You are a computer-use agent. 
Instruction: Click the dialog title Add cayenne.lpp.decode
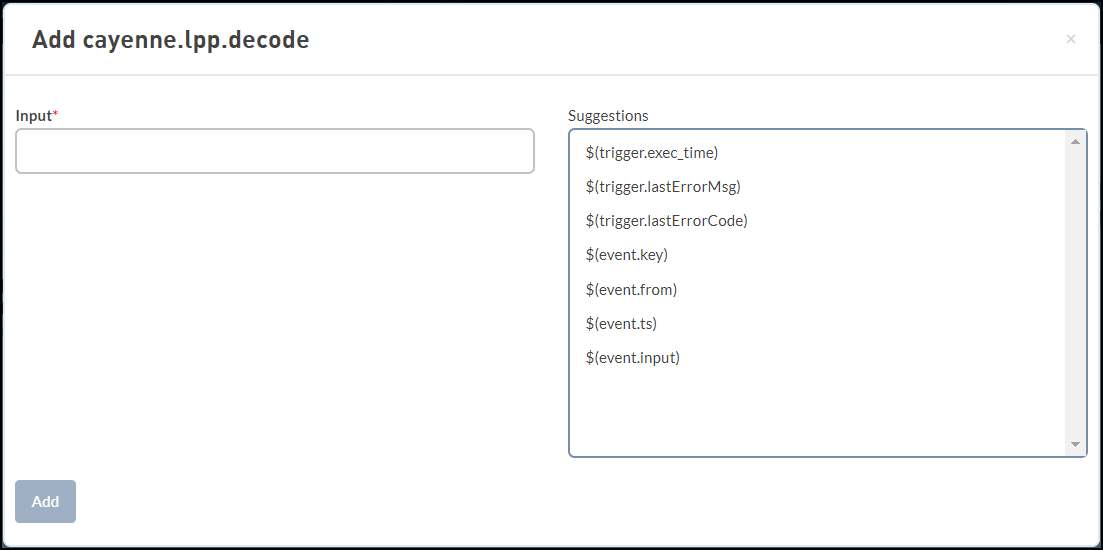pos(170,39)
